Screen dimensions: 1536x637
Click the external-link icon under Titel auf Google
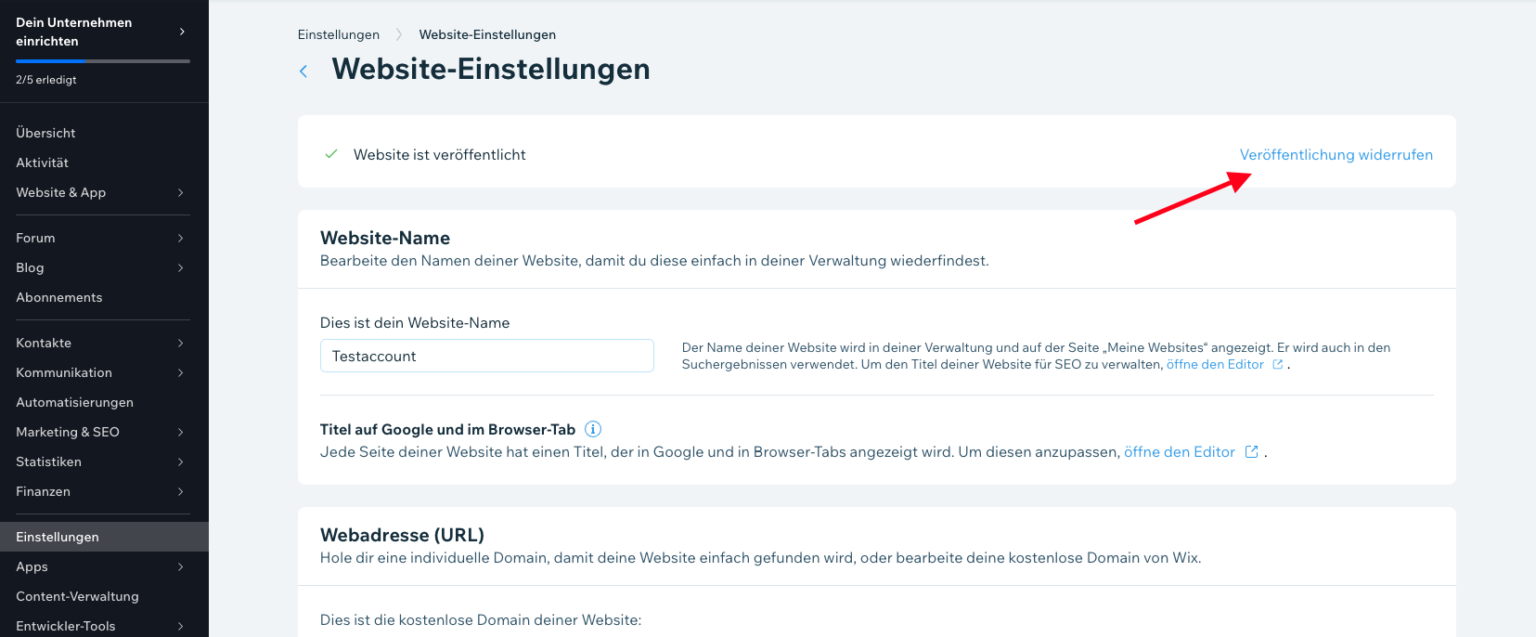click(1251, 451)
